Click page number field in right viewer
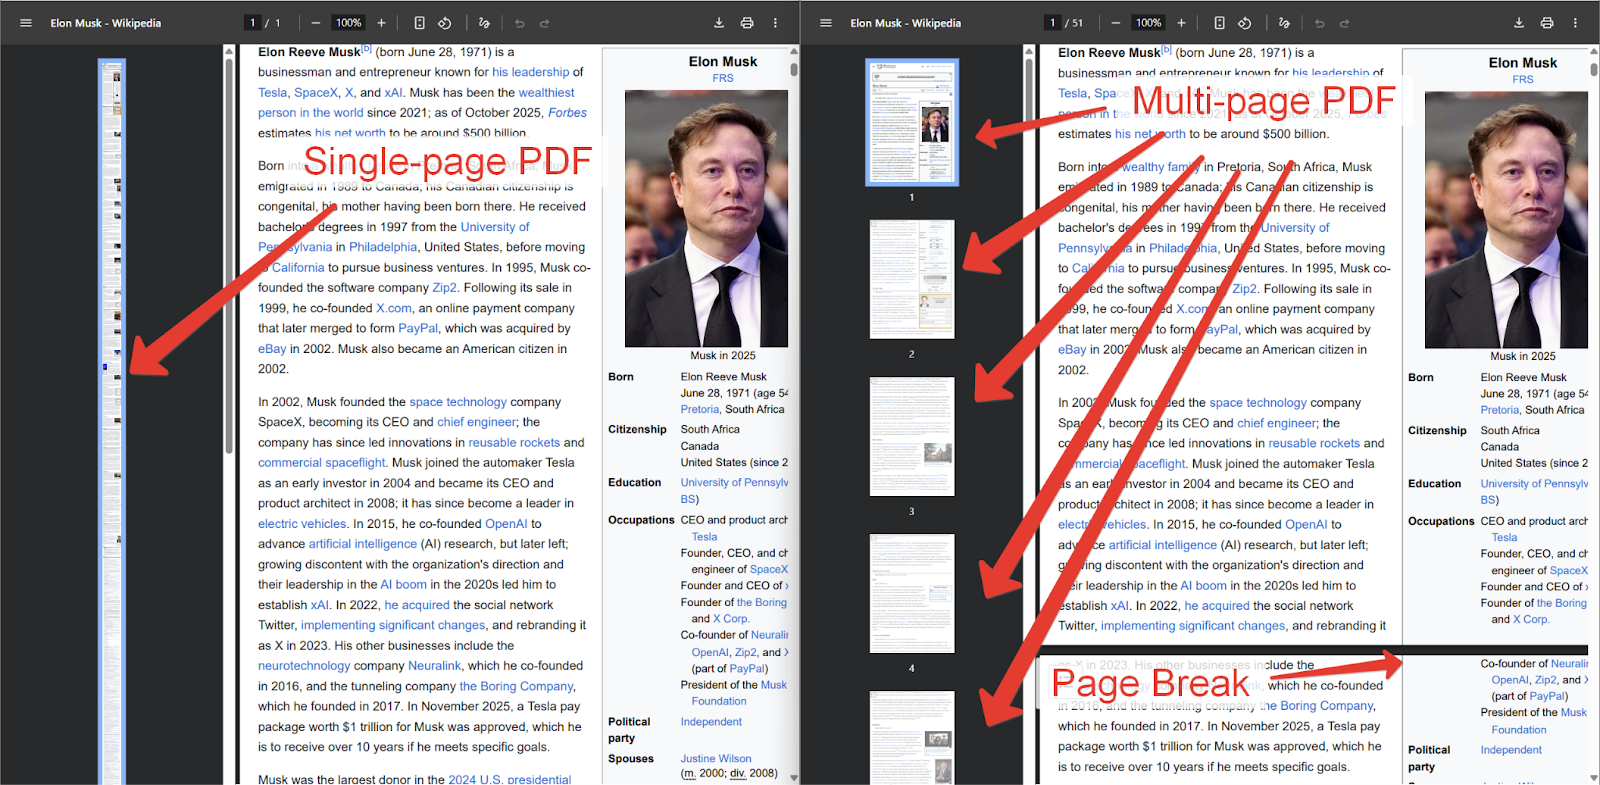 point(1052,23)
